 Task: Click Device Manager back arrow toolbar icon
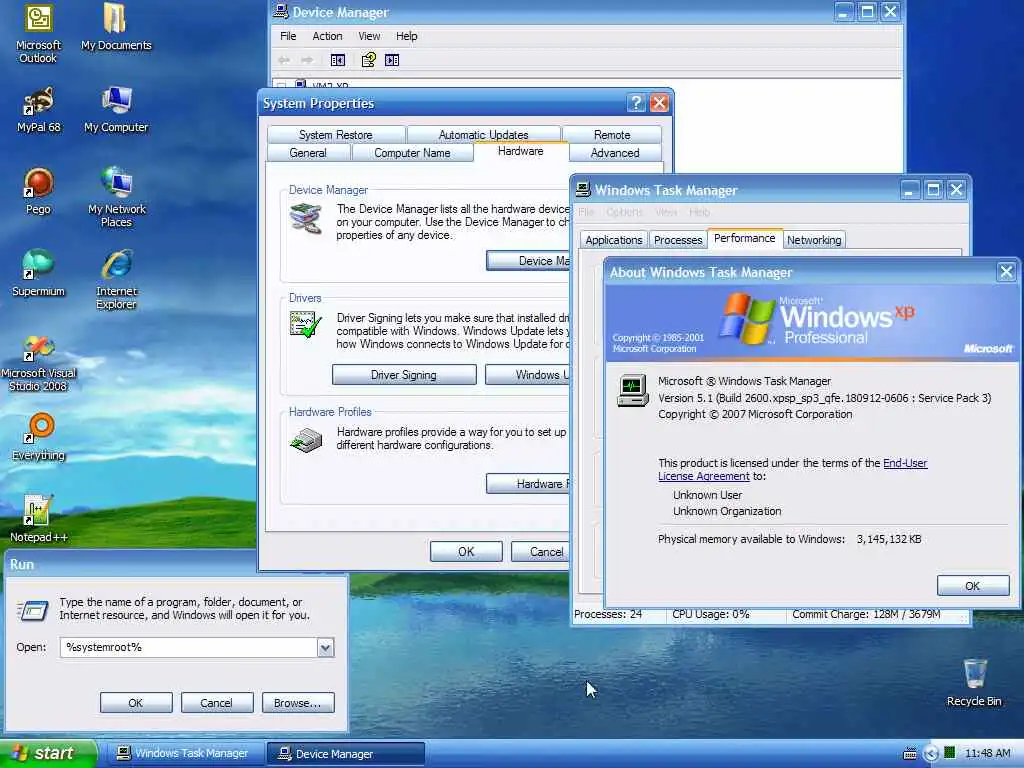point(283,60)
